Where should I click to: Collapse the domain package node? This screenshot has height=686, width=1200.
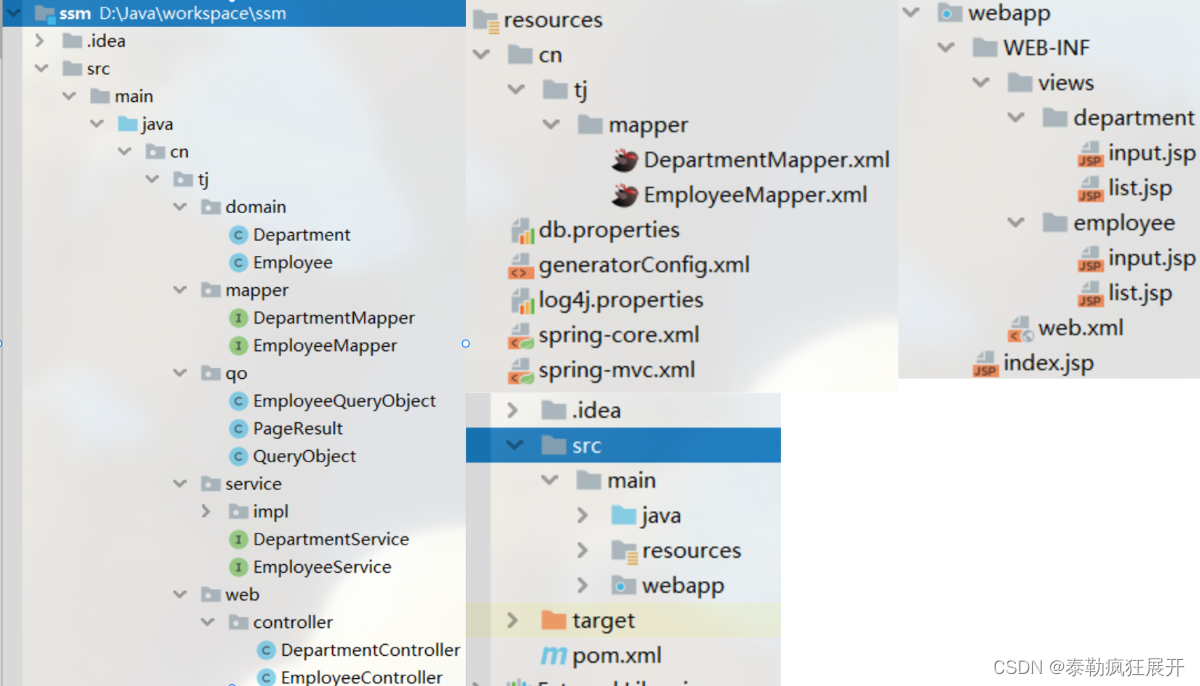tap(180, 207)
